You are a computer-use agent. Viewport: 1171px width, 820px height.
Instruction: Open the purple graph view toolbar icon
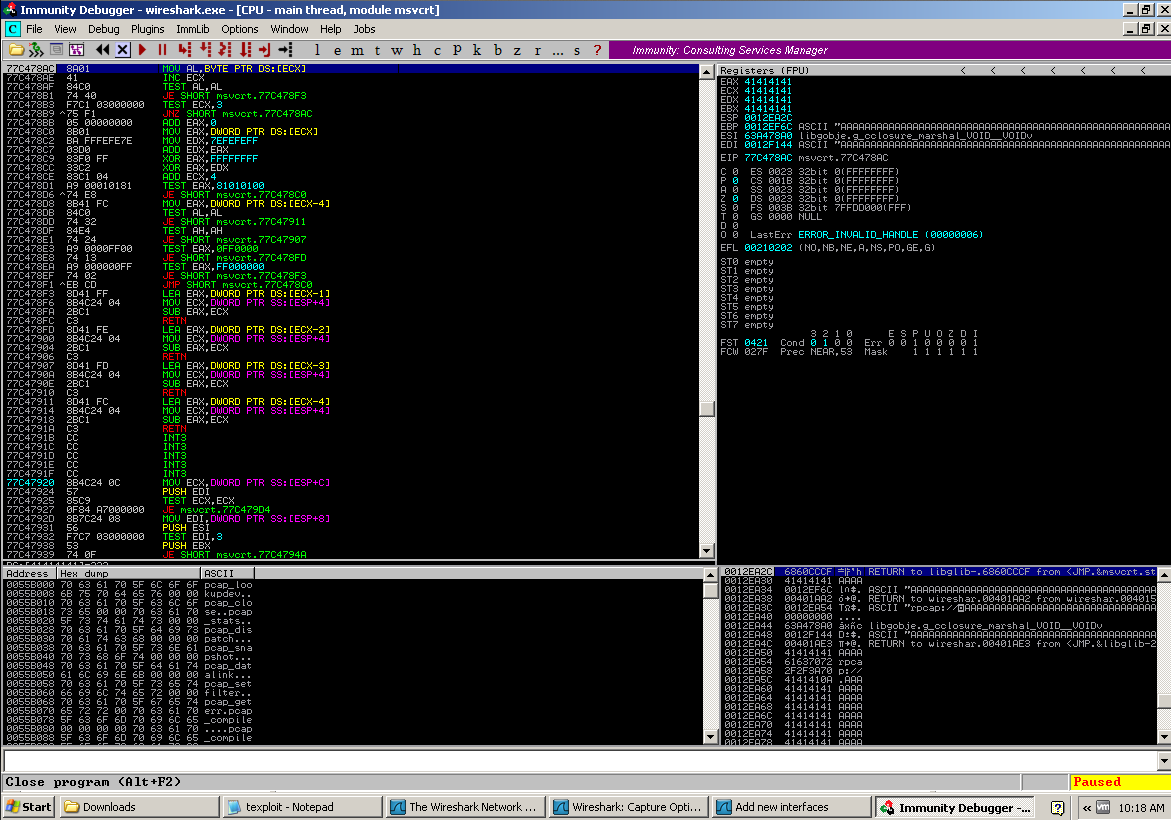pos(76,50)
